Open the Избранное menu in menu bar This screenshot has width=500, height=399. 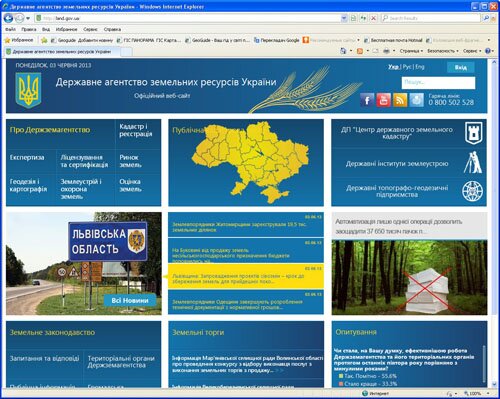click(x=66, y=29)
